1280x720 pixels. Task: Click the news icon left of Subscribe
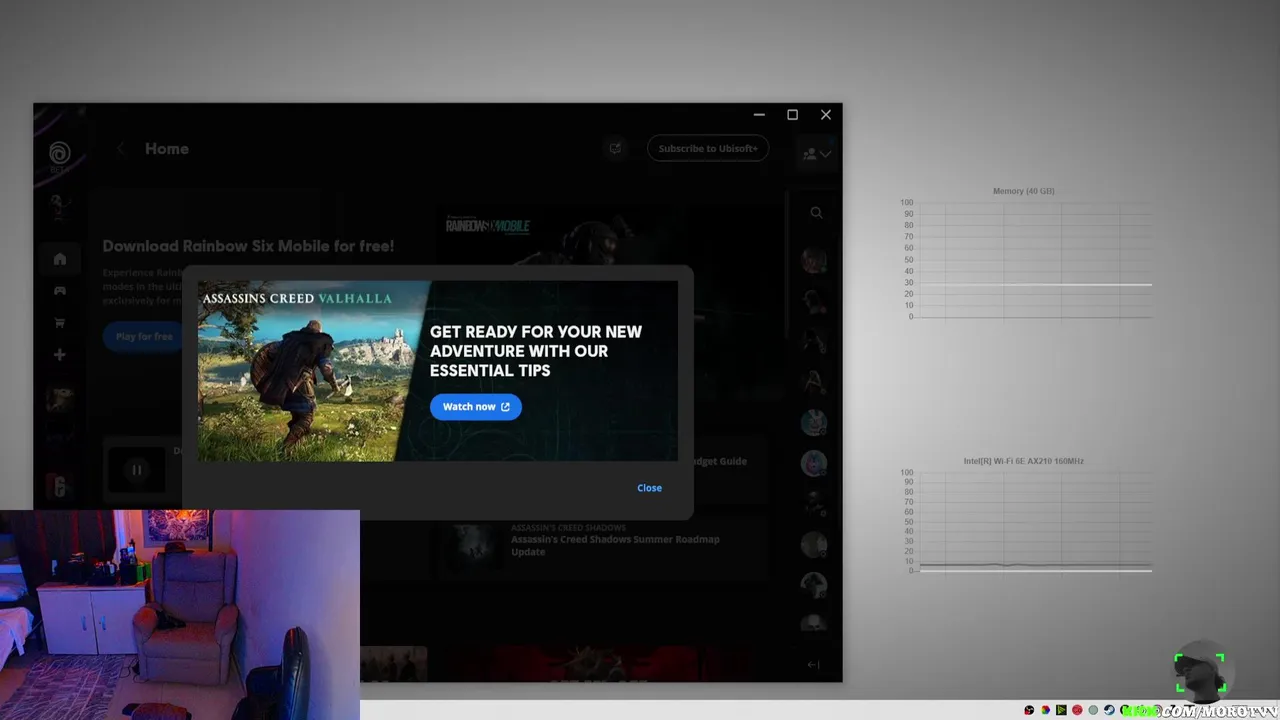click(615, 149)
